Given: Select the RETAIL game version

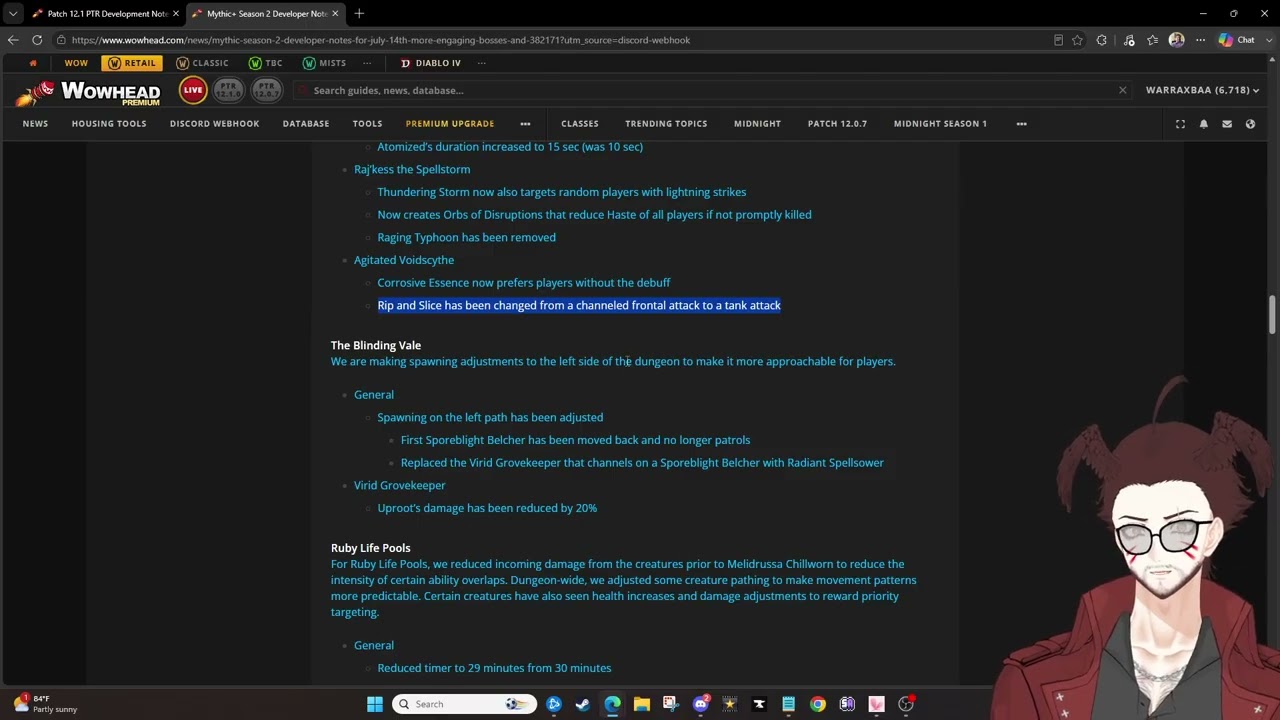Looking at the screenshot, I should click(x=132, y=63).
